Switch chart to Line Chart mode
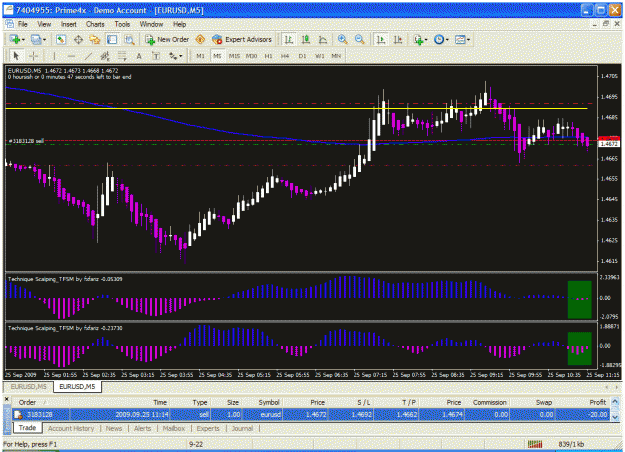Viewport: 625px width, 452px height. 323,39
